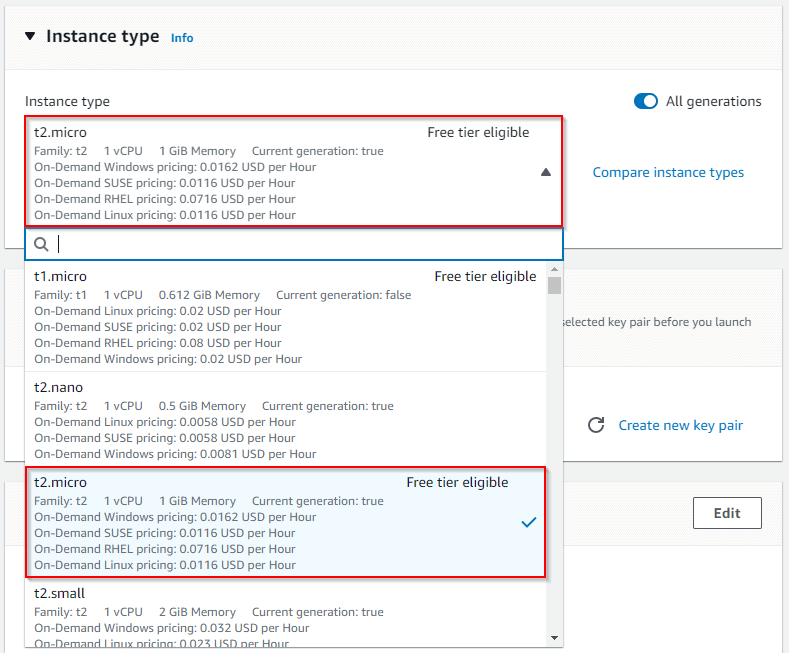
Task: Collapse the instance type dropdown arrow
Action: (546, 172)
